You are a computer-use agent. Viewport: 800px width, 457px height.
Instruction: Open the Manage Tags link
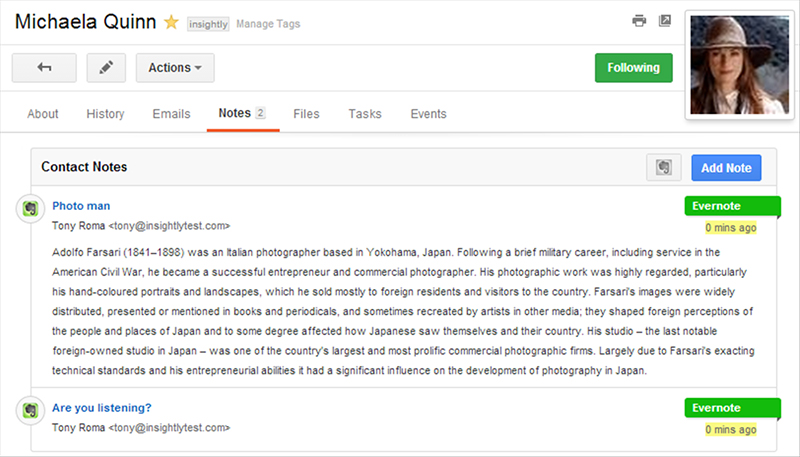(x=268, y=23)
